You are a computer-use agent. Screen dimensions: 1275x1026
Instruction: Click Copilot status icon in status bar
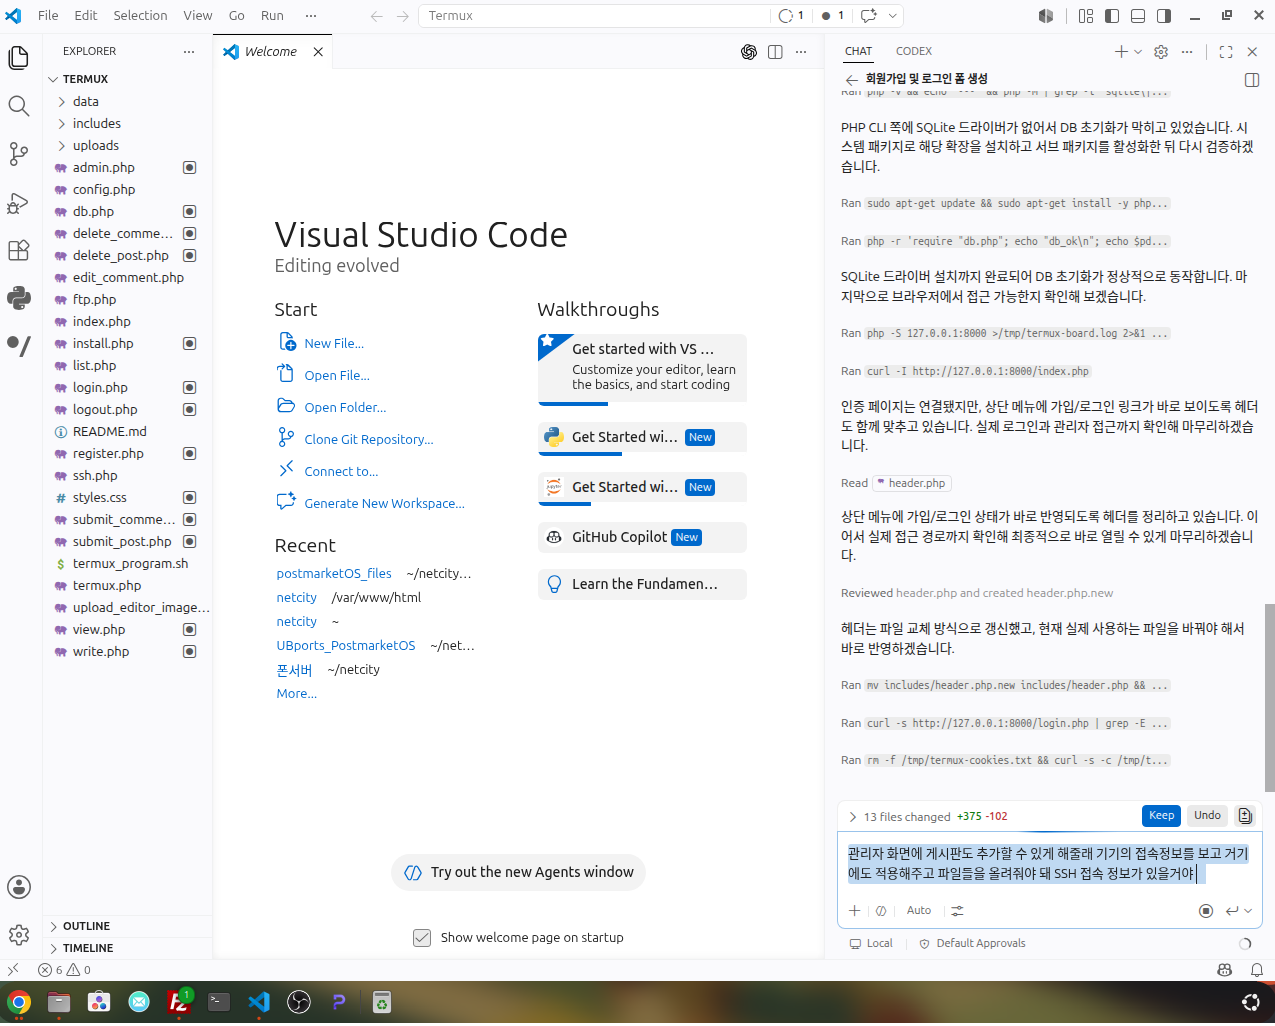(1225, 970)
